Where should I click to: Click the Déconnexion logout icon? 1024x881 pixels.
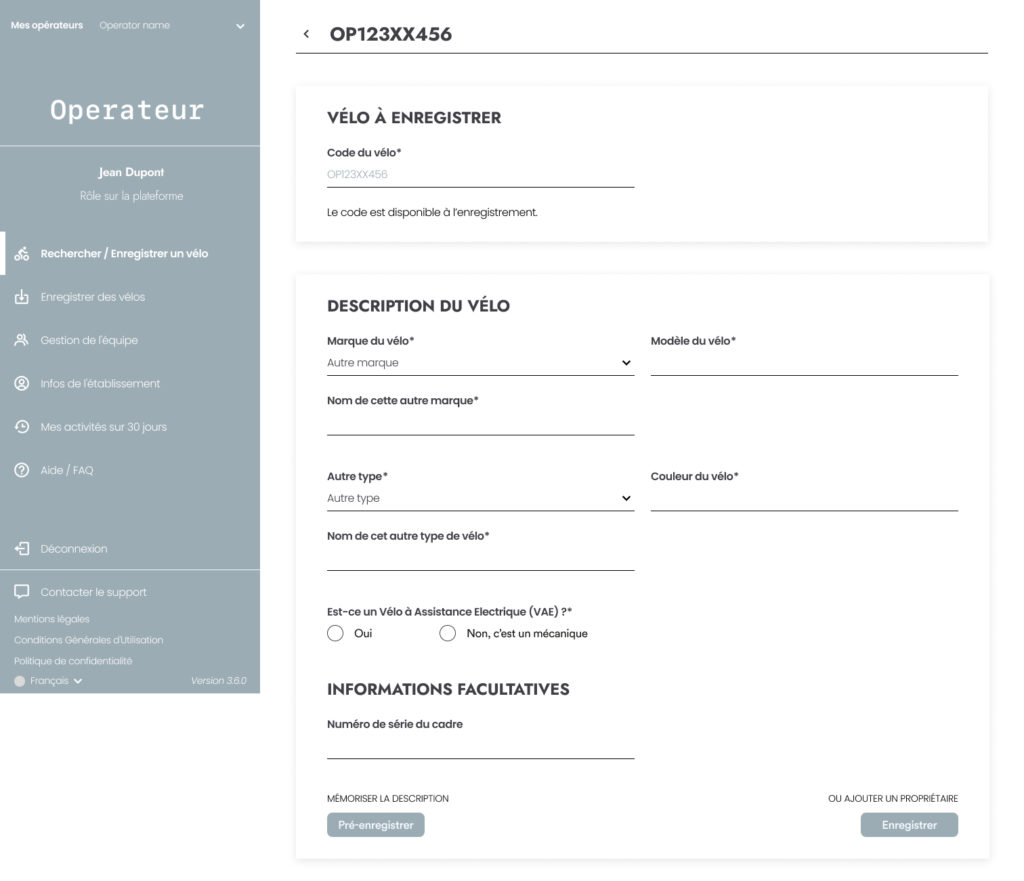coord(22,549)
